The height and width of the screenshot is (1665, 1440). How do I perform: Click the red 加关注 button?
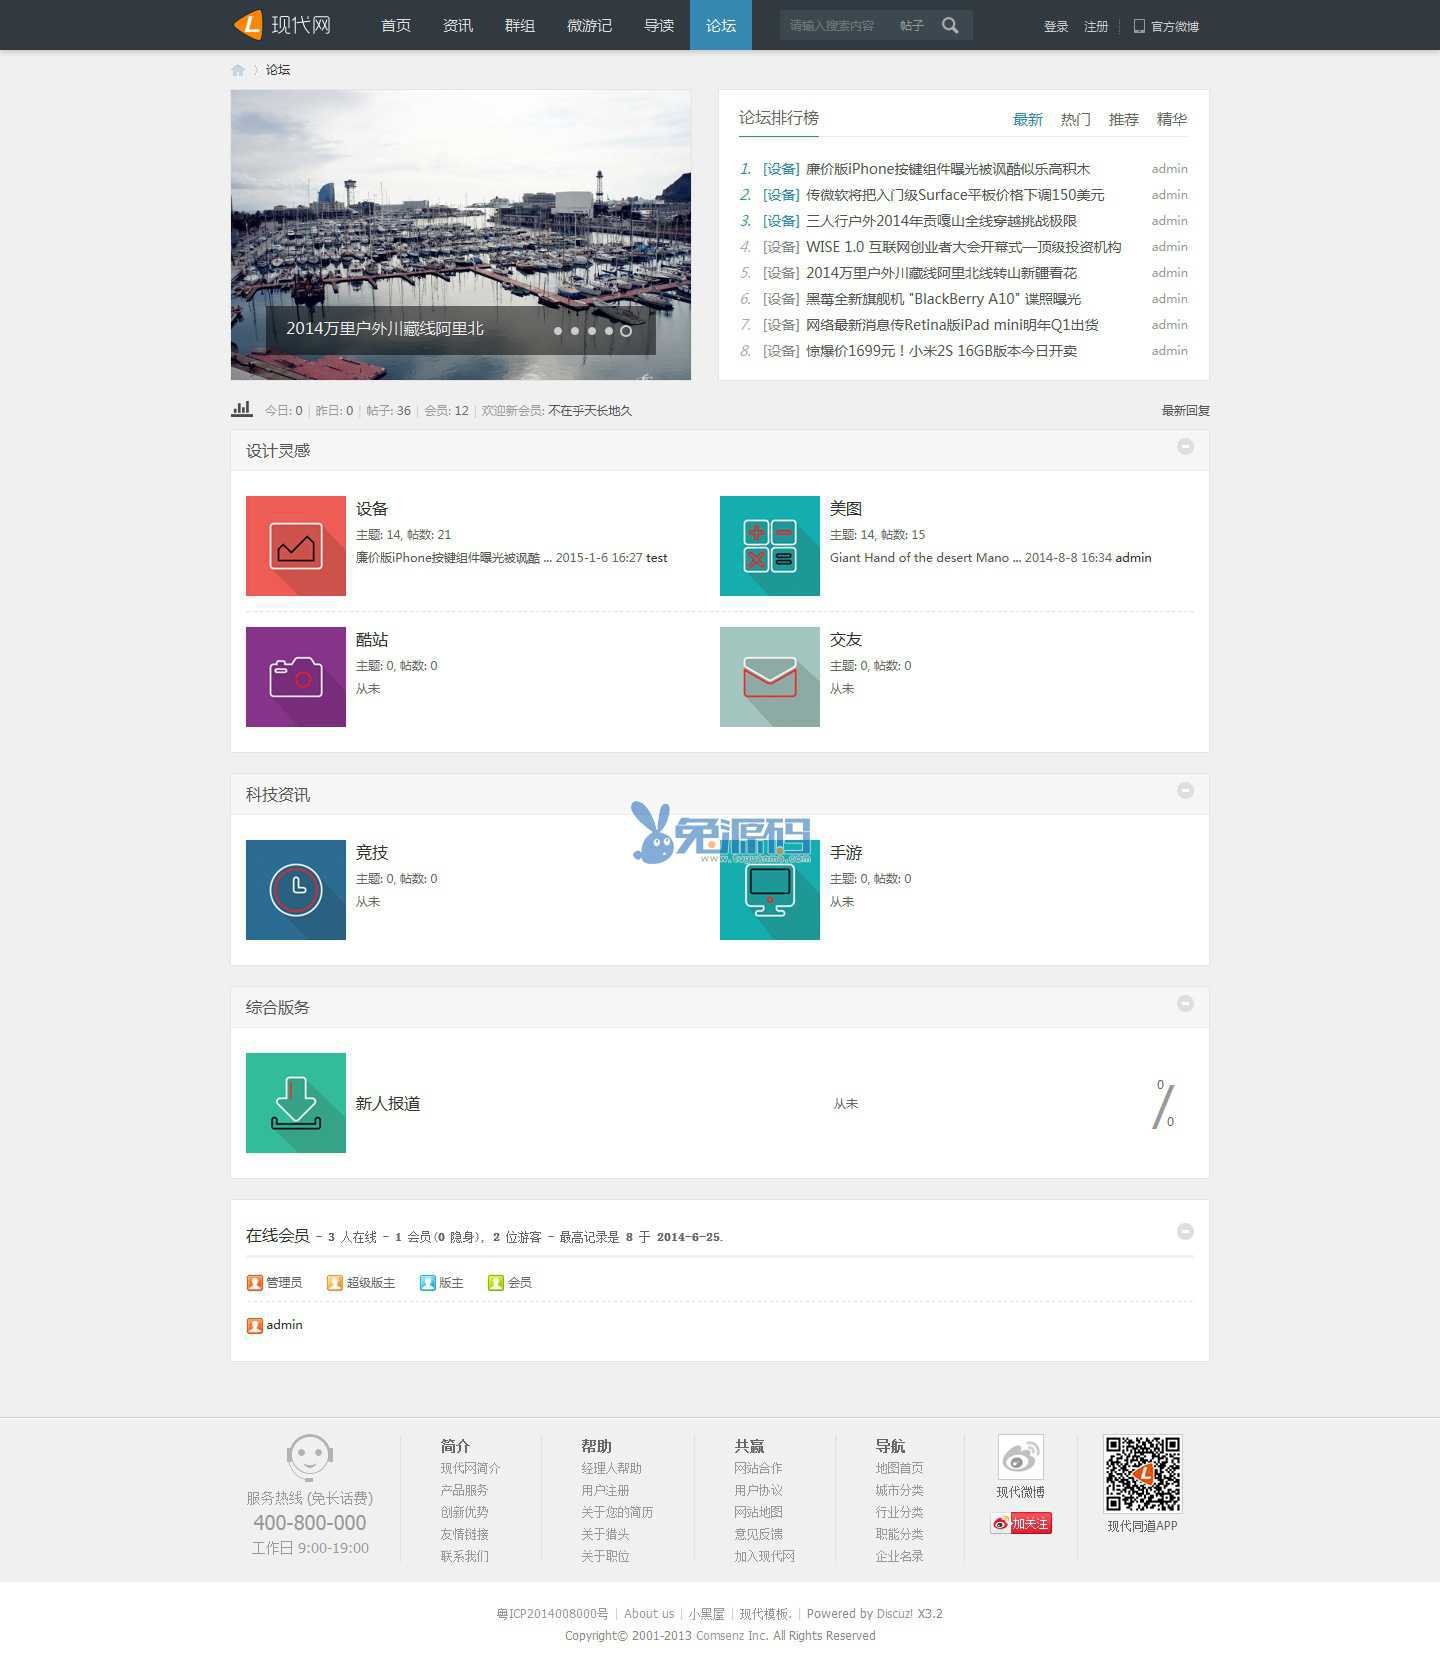tap(1021, 1523)
